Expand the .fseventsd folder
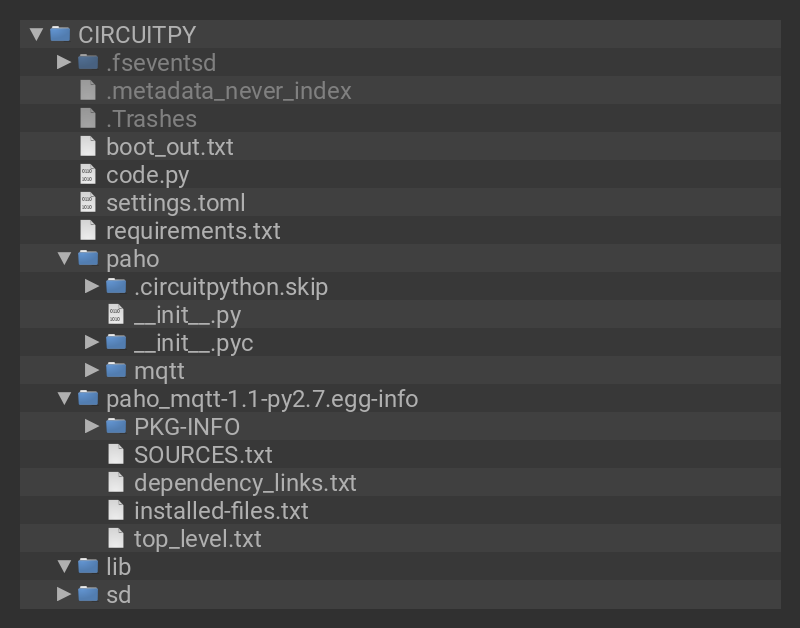The image size is (800, 628). click(x=64, y=62)
